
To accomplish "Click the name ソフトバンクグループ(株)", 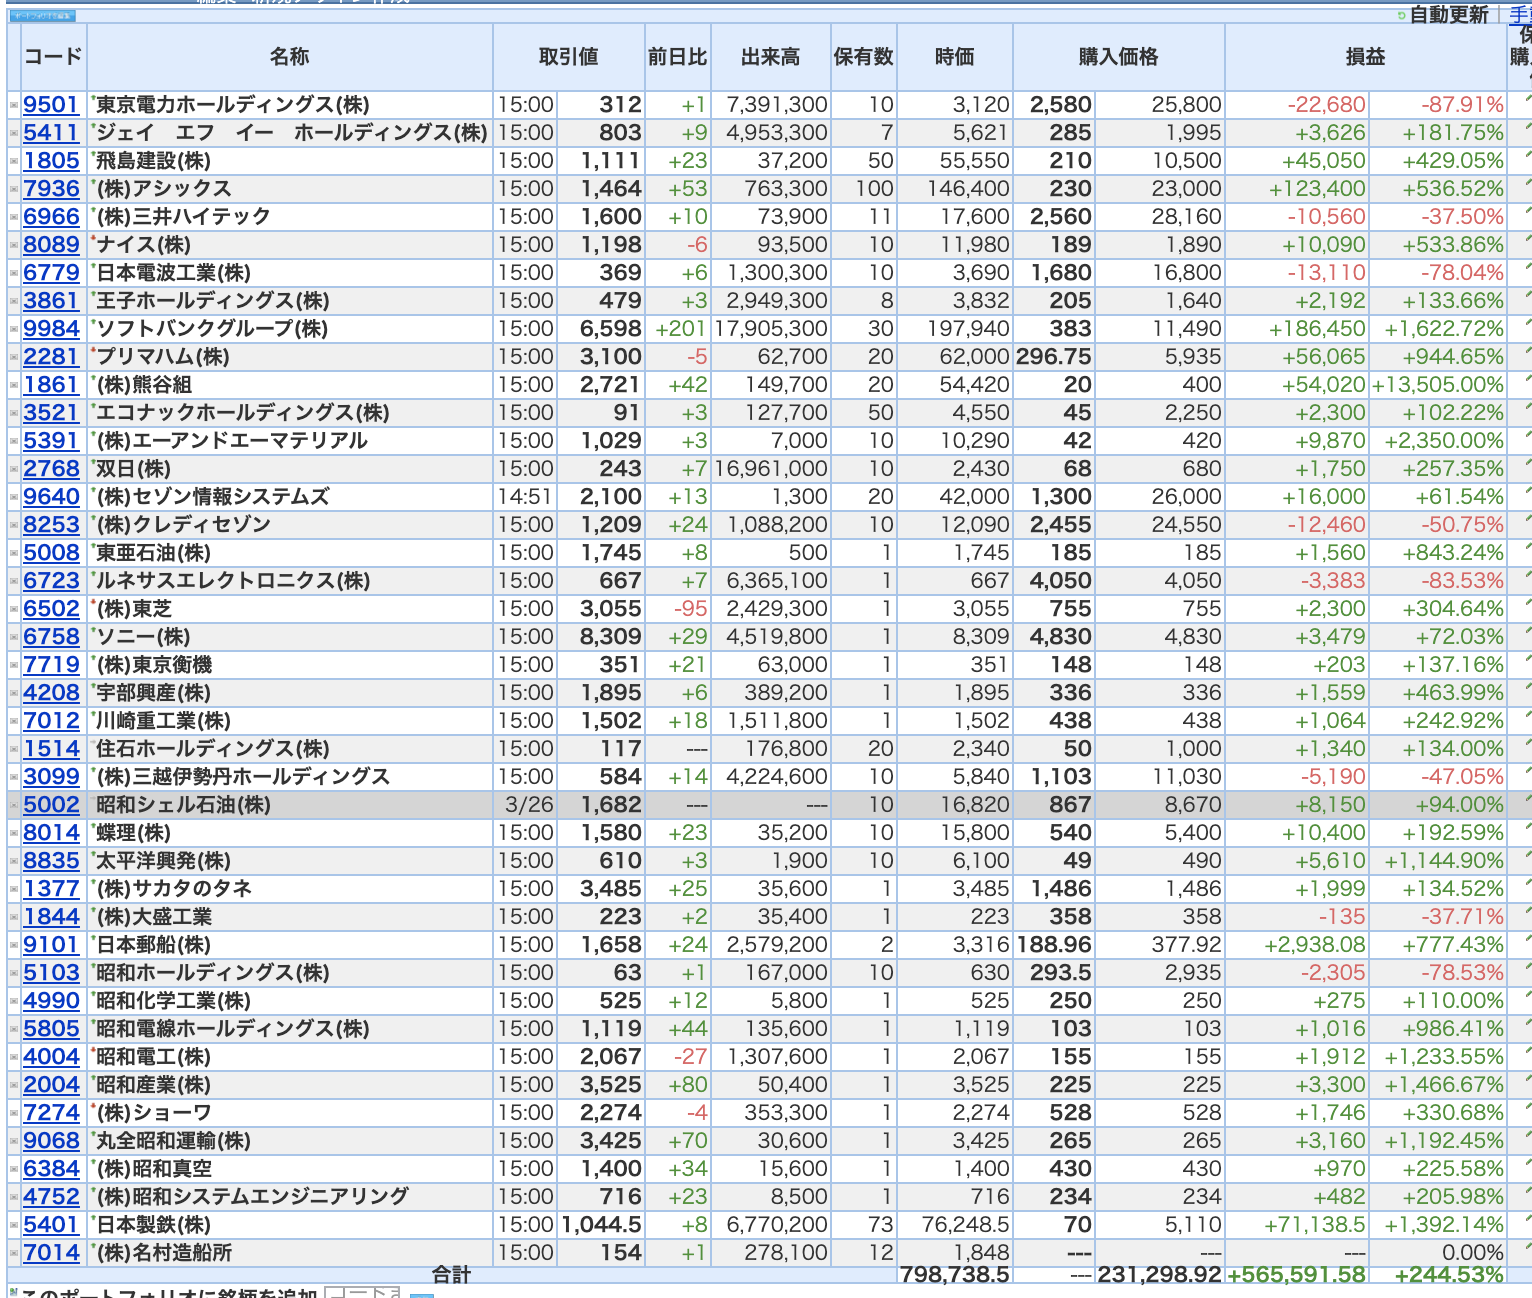I will [x=212, y=329].
